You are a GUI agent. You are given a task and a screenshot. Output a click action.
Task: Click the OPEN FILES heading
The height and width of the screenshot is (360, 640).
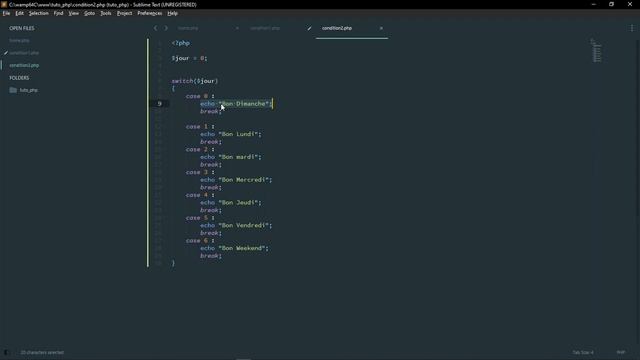(22, 28)
